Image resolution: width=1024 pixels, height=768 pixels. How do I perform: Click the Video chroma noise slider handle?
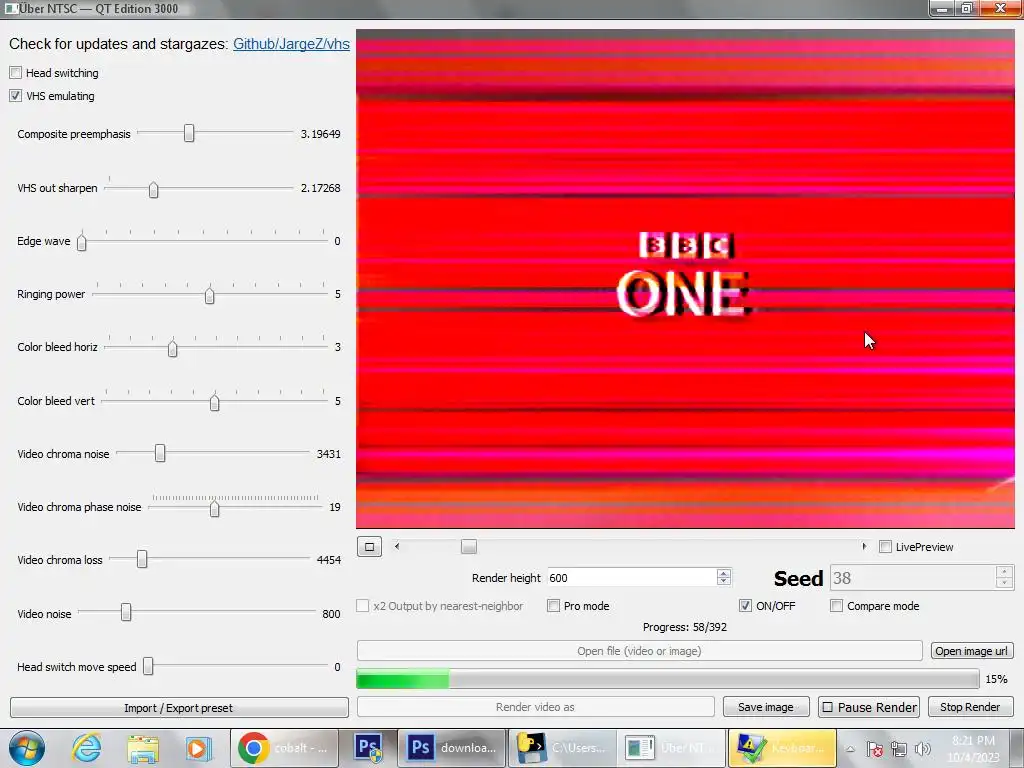(x=160, y=453)
